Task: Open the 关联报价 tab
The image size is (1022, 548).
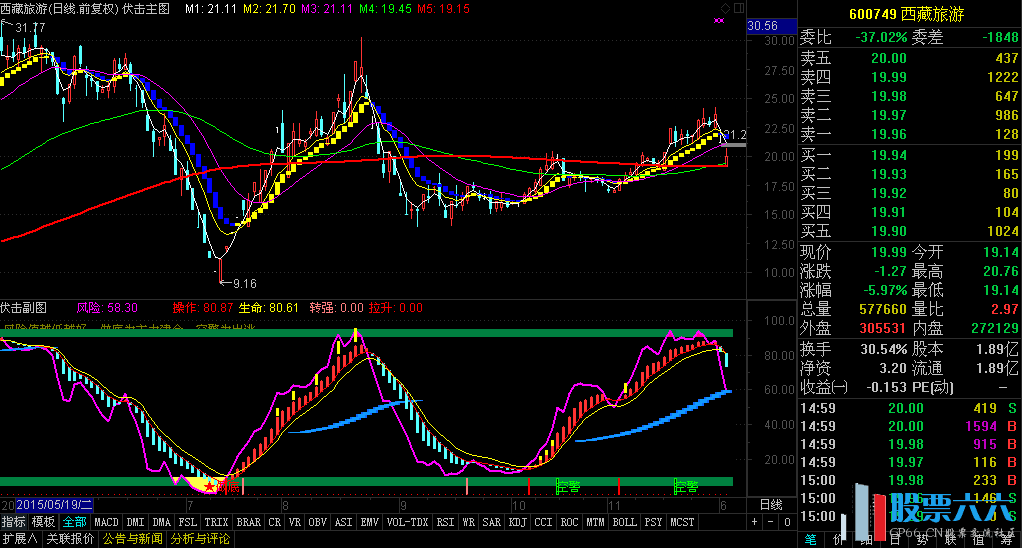Action: (x=70, y=539)
